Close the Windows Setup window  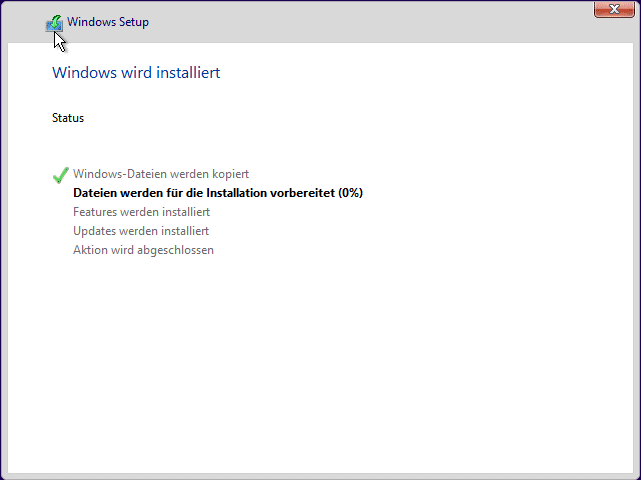click(x=614, y=9)
